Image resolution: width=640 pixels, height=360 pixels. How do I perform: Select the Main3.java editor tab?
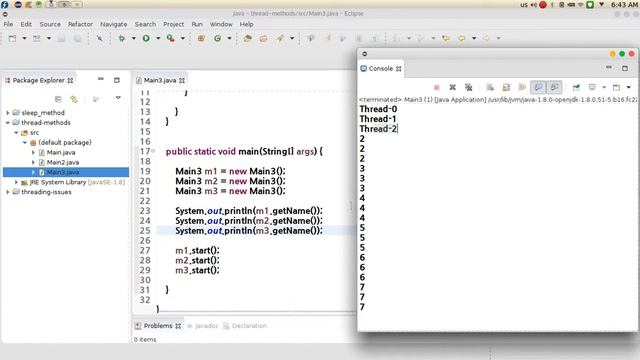point(160,80)
